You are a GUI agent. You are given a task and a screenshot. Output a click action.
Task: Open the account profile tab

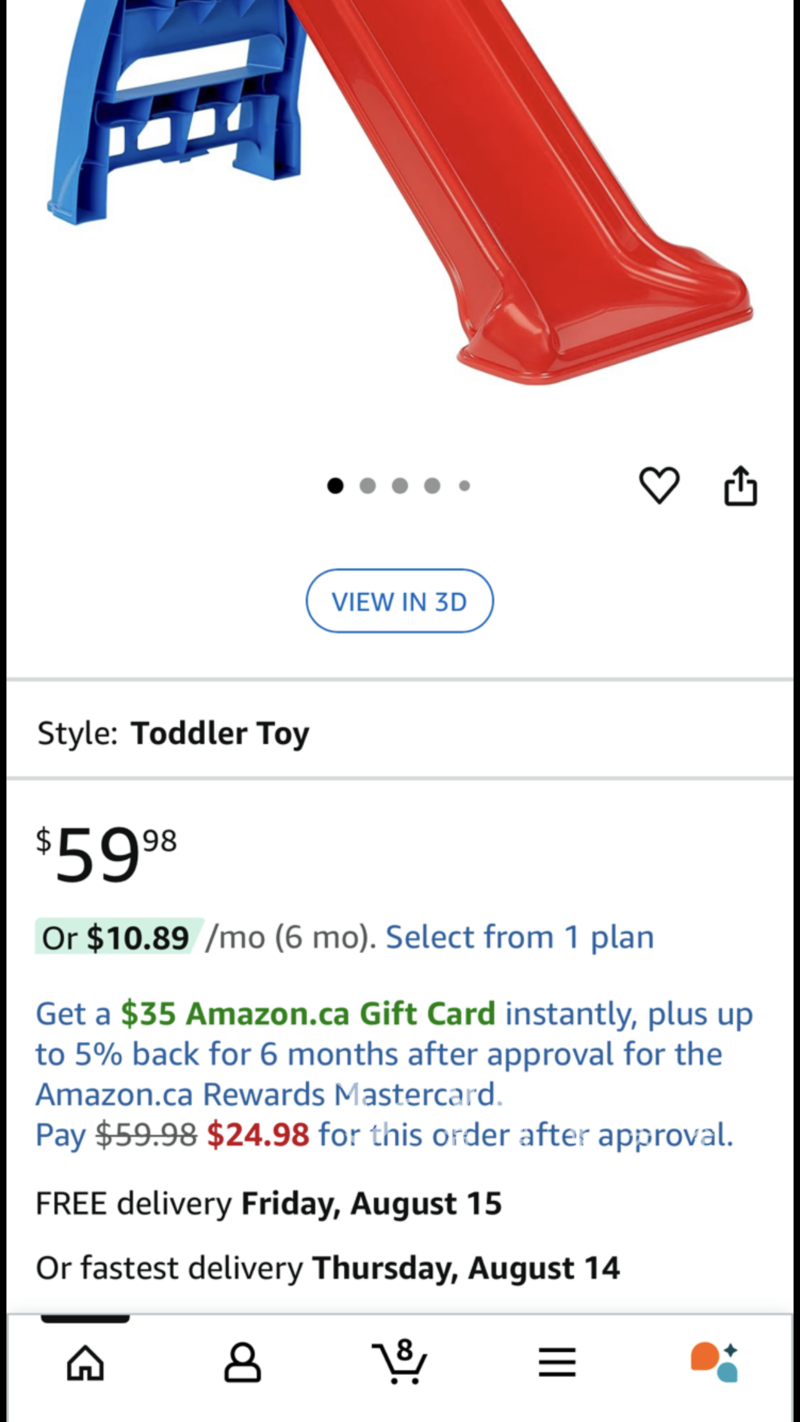(242, 1362)
